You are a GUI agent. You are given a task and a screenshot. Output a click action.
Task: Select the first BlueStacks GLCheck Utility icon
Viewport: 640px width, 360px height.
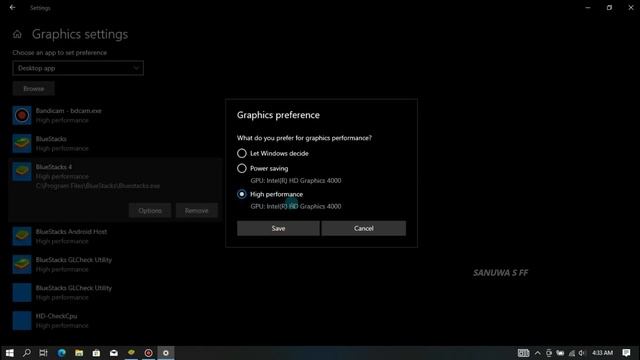tap(22, 264)
